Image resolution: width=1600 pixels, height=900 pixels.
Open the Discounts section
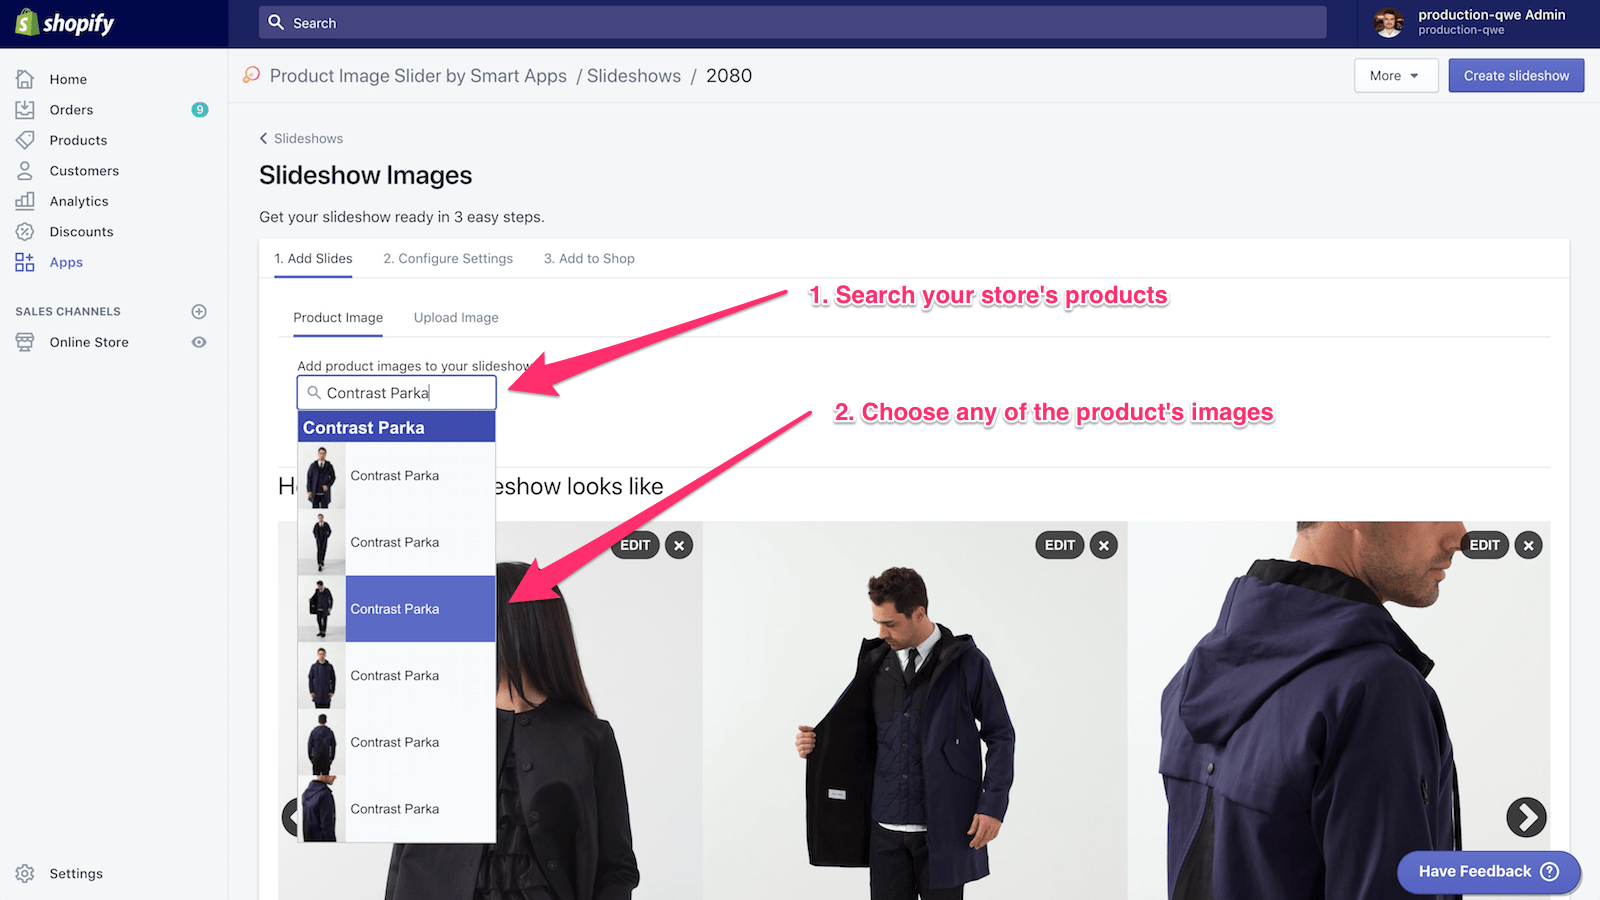pyautogui.click(x=81, y=231)
